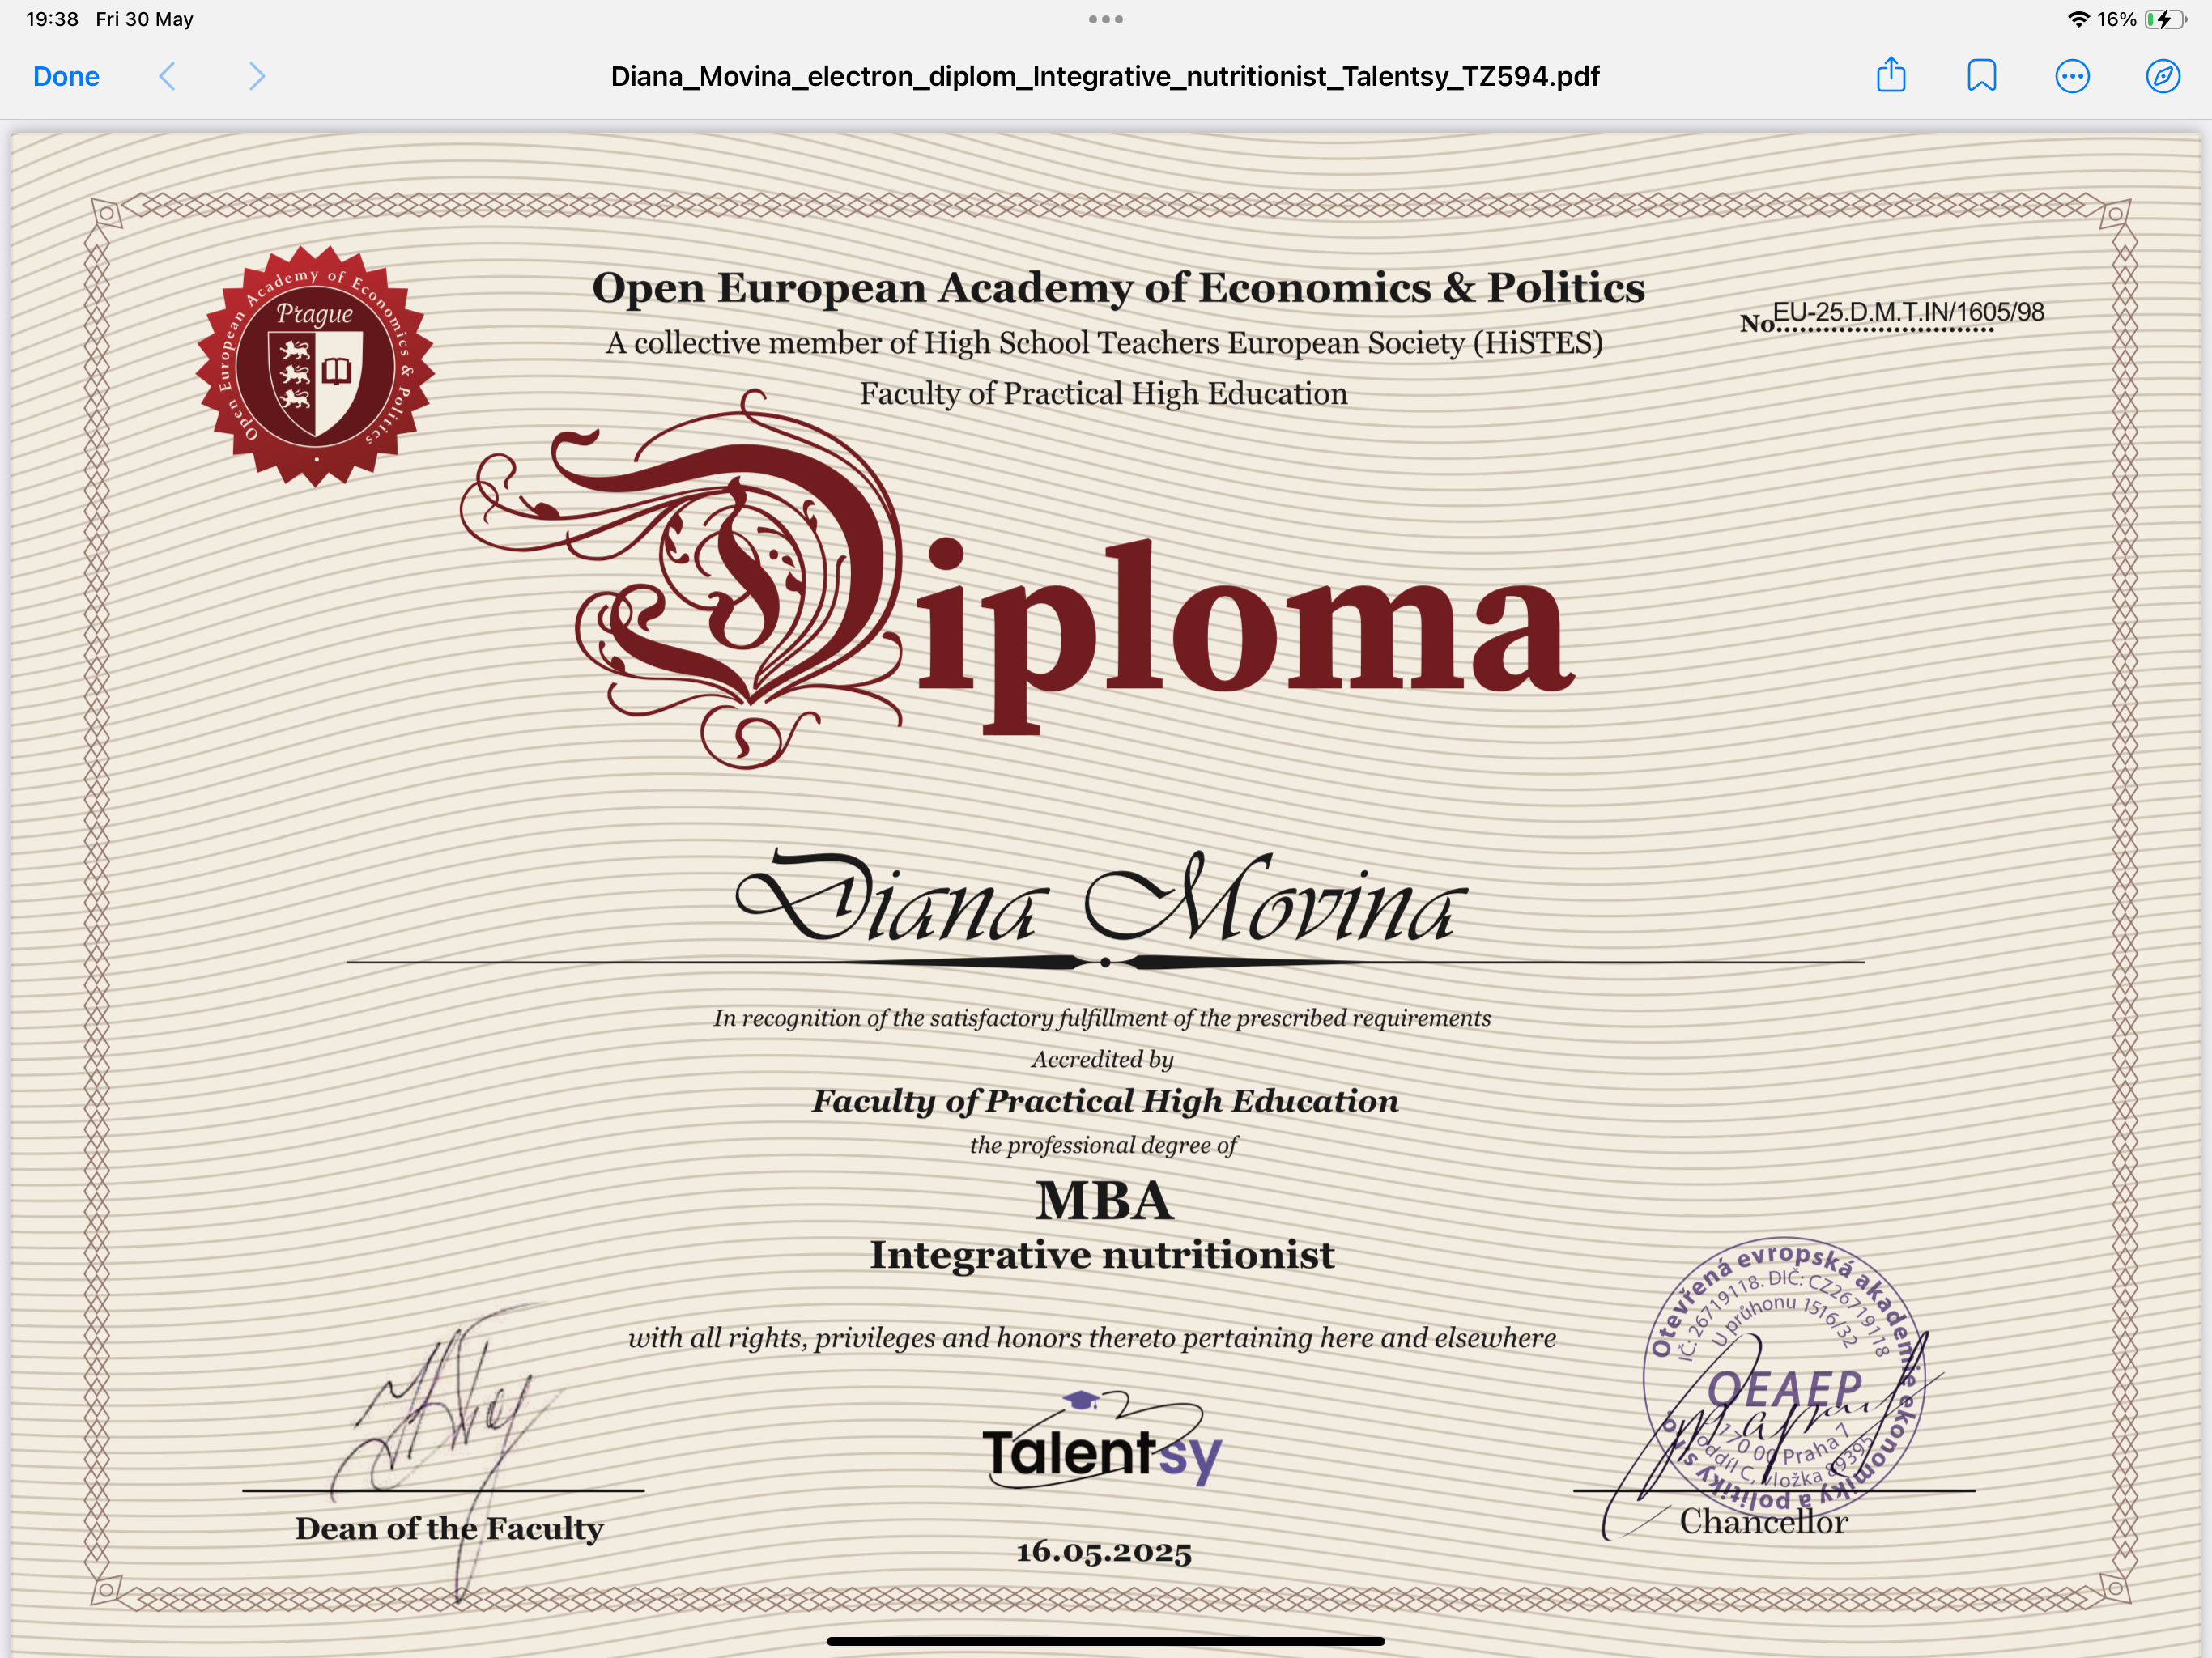Image resolution: width=2212 pixels, height=1658 pixels.
Task: Go to next document with forward chevron
Action: point(257,76)
